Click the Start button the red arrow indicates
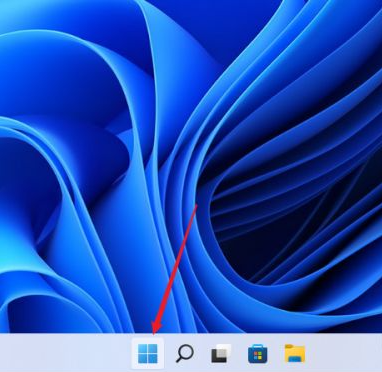Viewport: 382px width, 372px height. click(x=148, y=353)
